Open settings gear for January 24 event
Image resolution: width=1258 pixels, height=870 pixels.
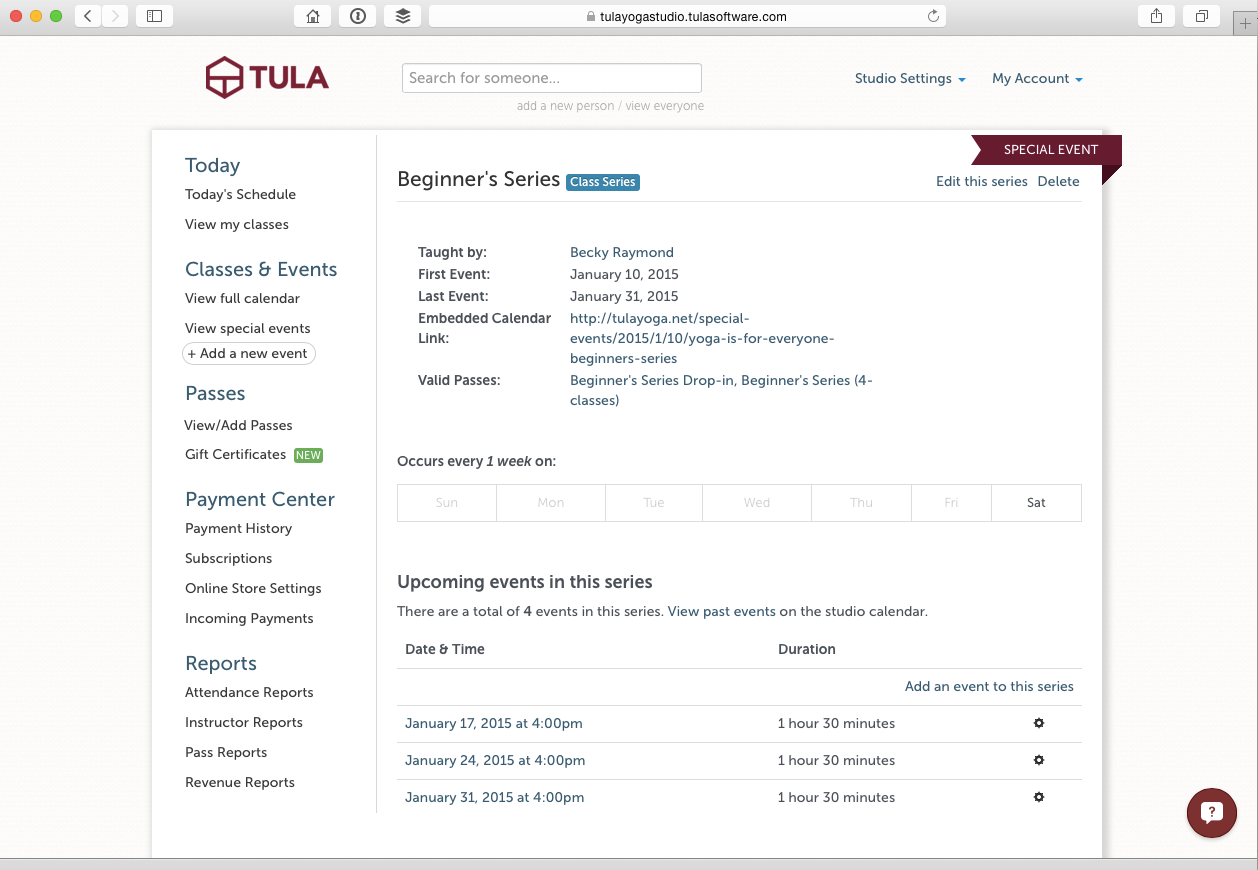coord(1039,760)
